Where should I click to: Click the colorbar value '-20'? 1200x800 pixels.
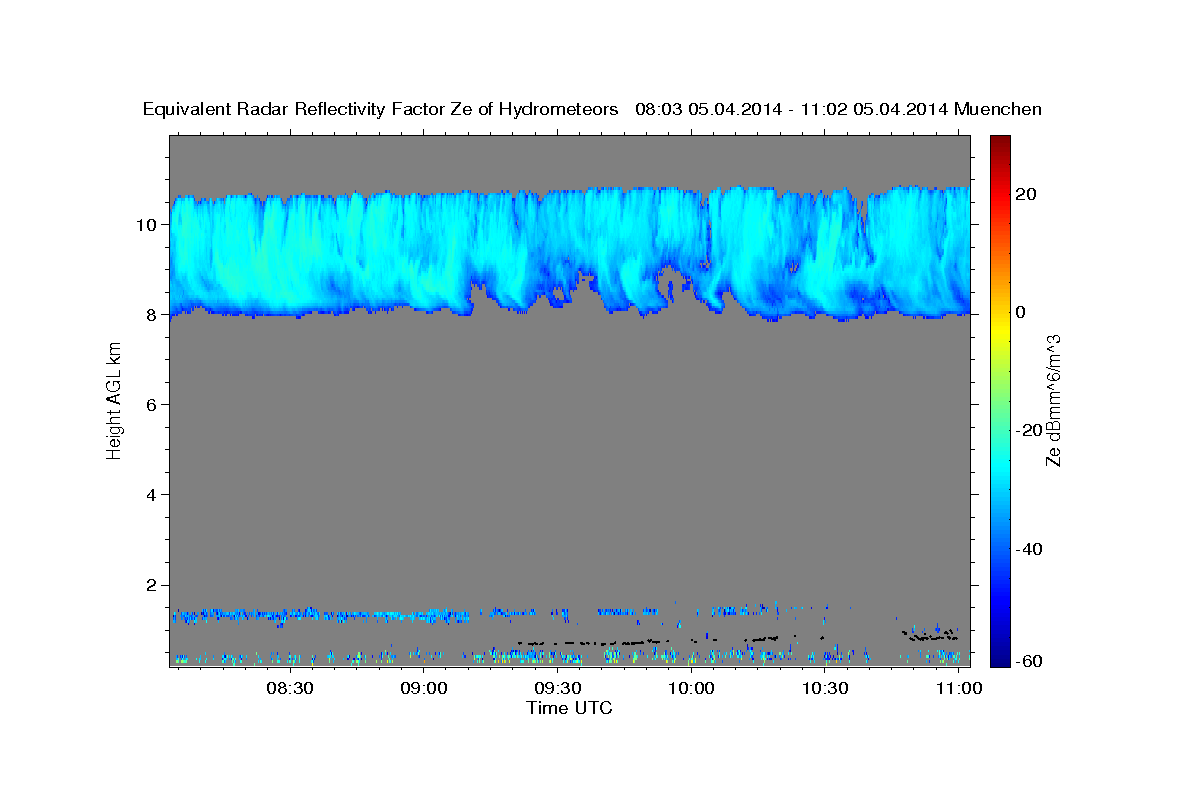[x=1028, y=430]
